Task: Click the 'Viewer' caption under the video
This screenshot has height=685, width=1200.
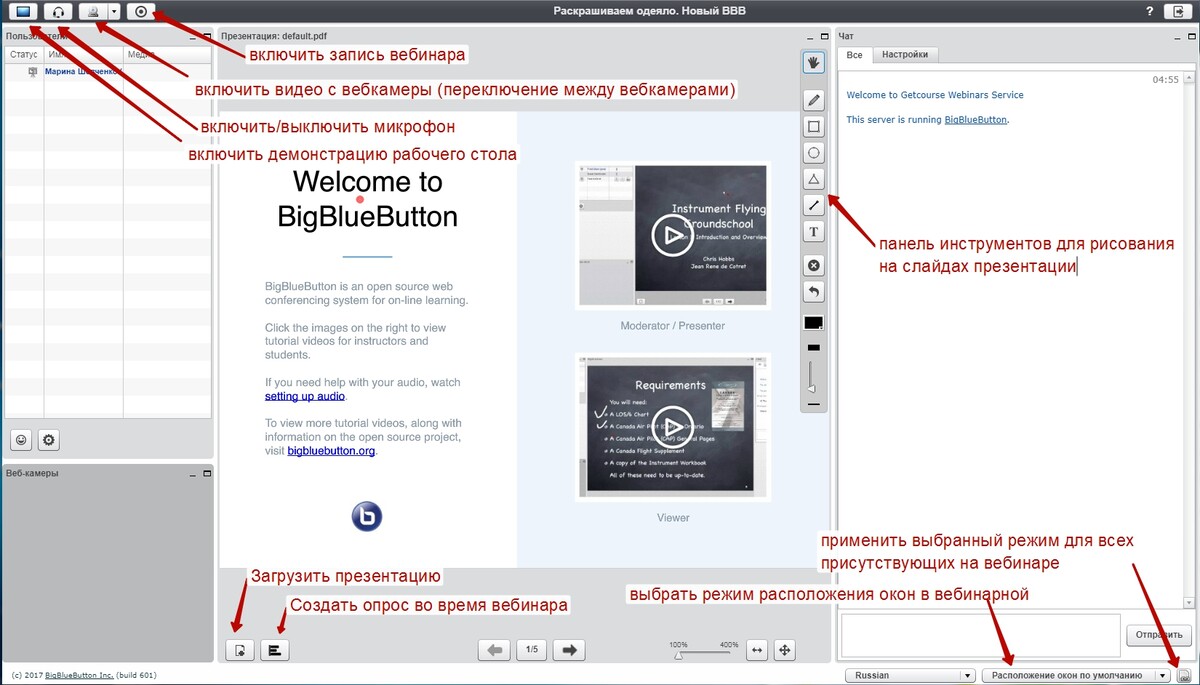Action: tap(673, 517)
